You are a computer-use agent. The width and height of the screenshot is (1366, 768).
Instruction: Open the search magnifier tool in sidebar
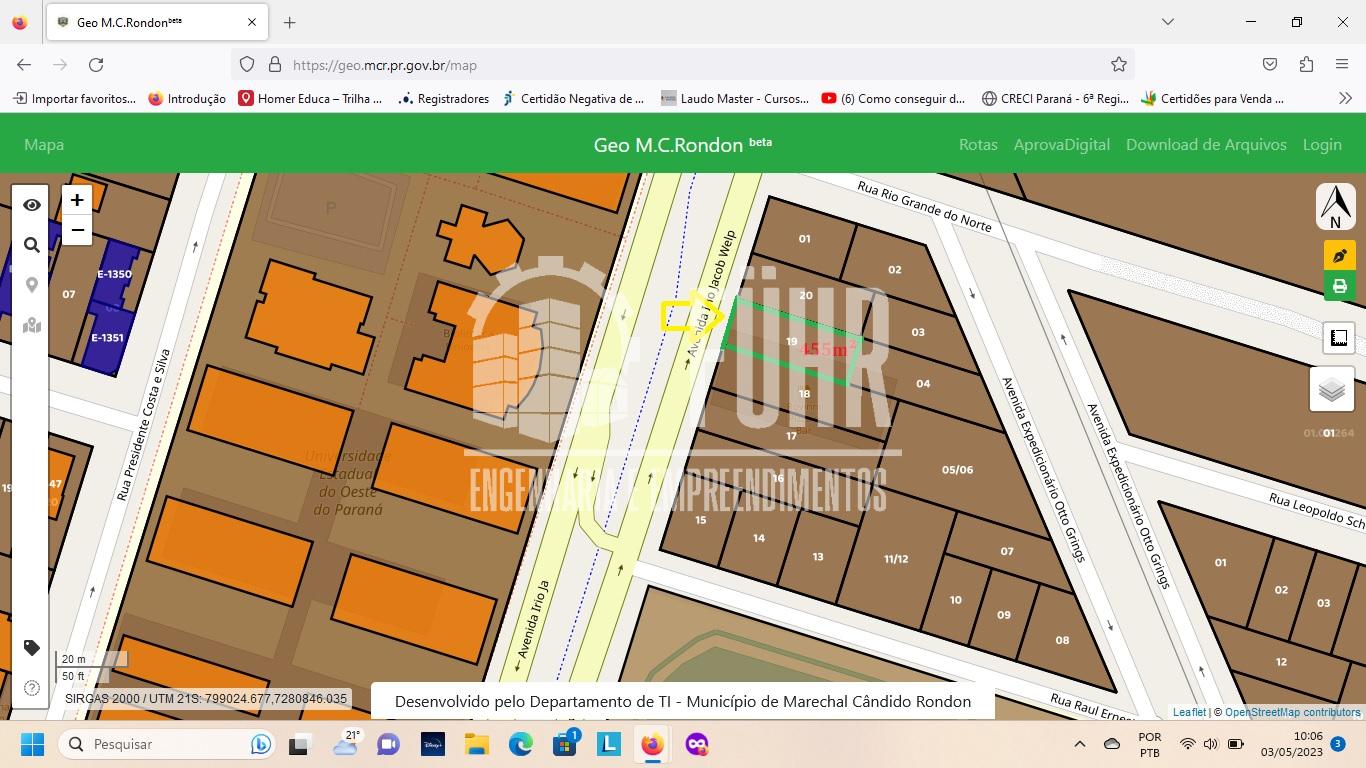(x=31, y=245)
